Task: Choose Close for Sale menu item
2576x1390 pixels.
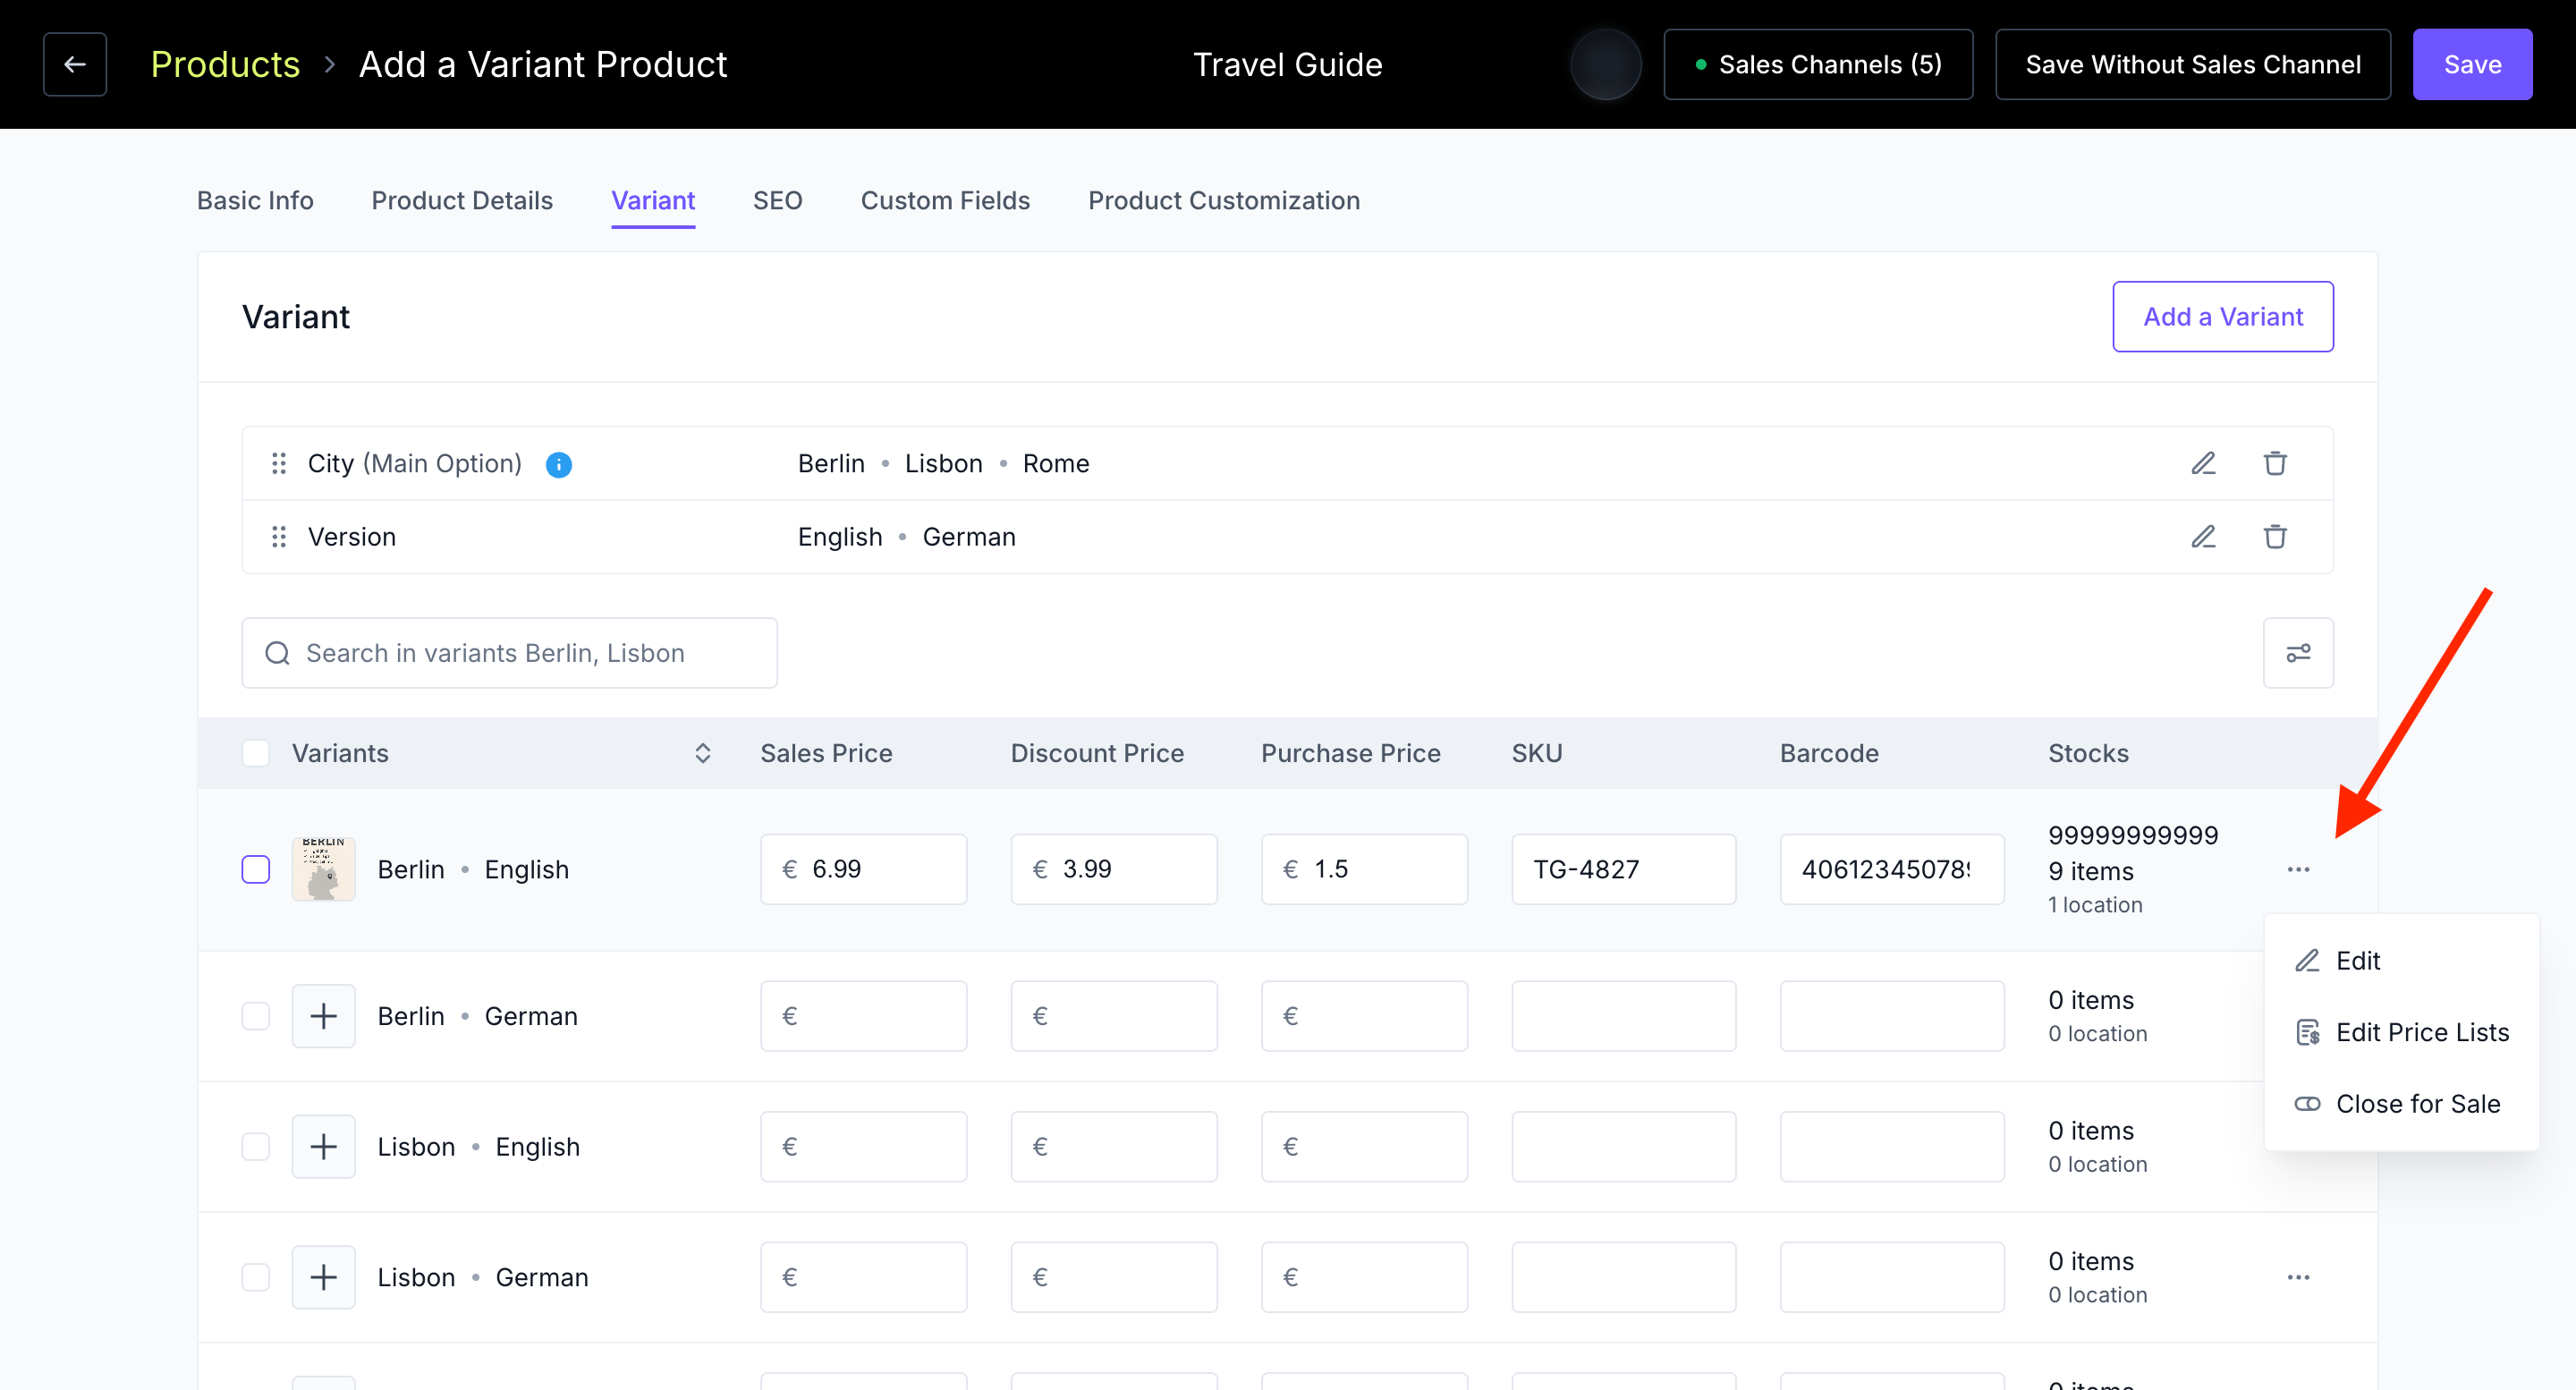Action: click(x=2401, y=1104)
